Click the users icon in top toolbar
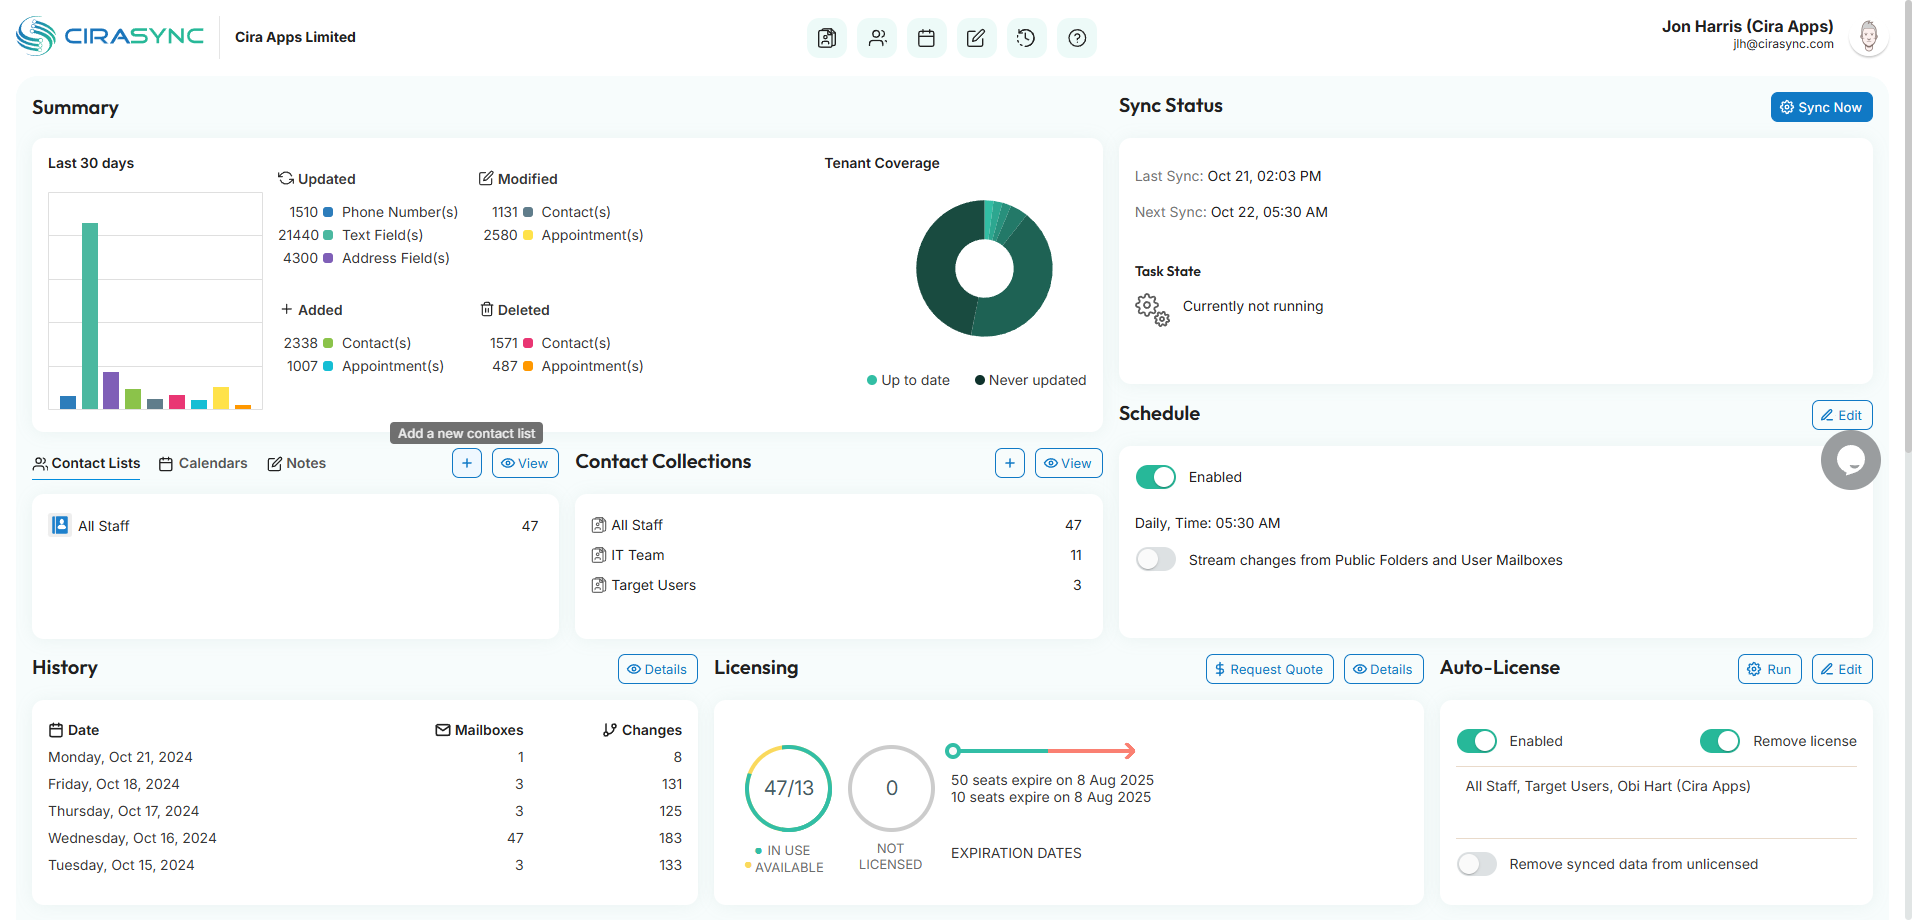Viewport: 1912px width, 920px height. coord(877,38)
